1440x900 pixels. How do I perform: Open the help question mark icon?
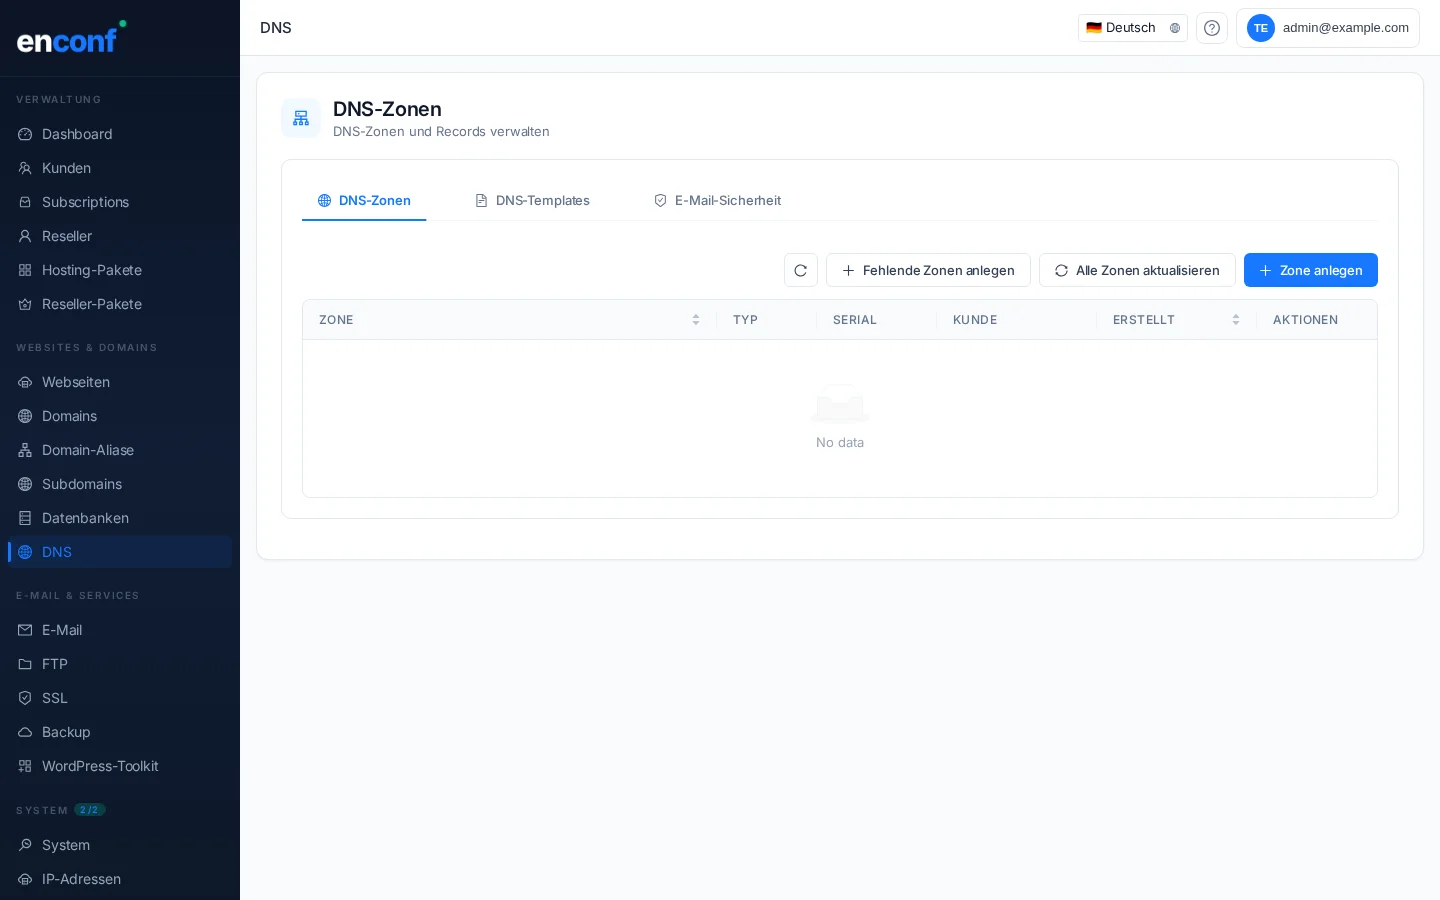(1212, 28)
